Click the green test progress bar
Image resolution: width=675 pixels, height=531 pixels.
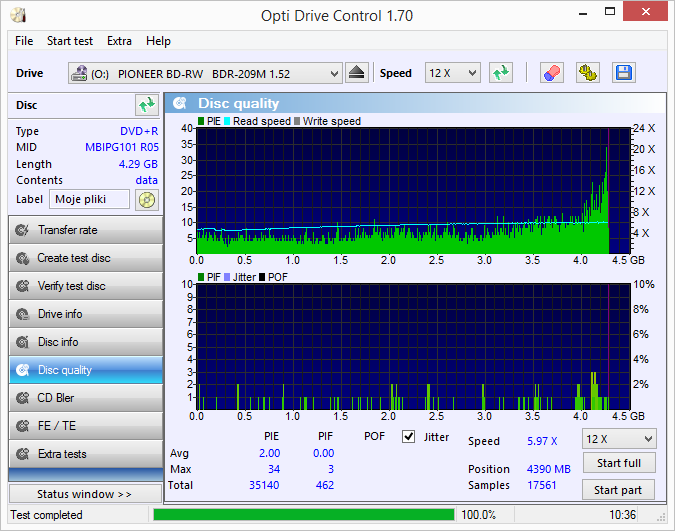pos(303,515)
